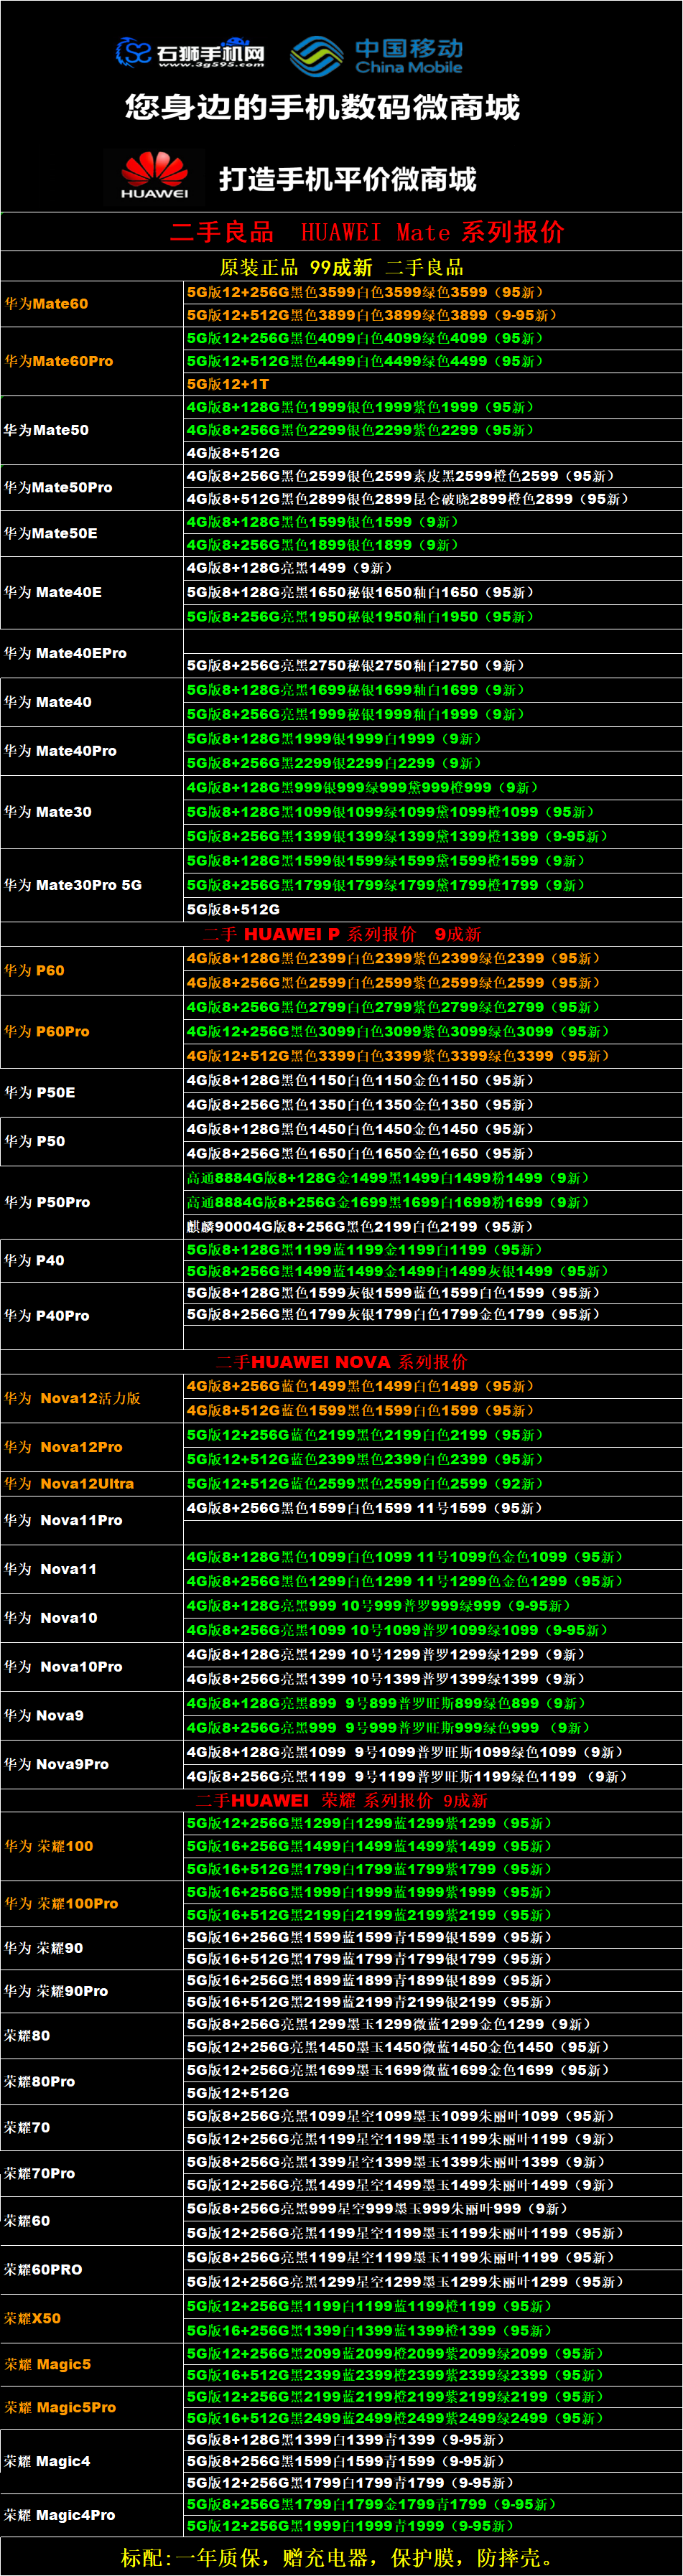Click the 荣耀X50 16+256G row priced 1399
683x2576 pixels.
click(433, 2331)
